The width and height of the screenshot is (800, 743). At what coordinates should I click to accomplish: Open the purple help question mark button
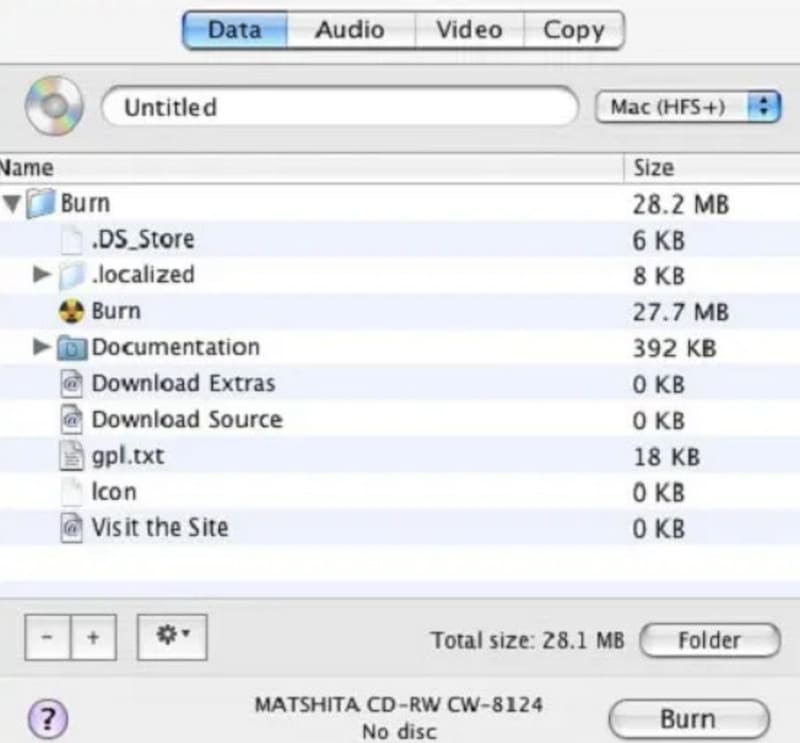point(47,717)
